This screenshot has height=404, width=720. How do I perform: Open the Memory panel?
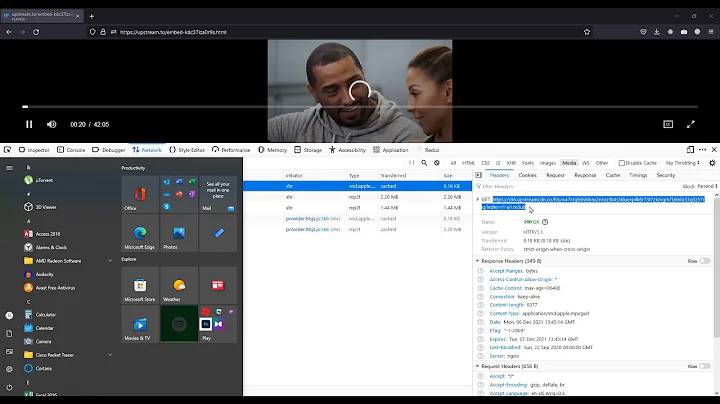click(x=272, y=150)
